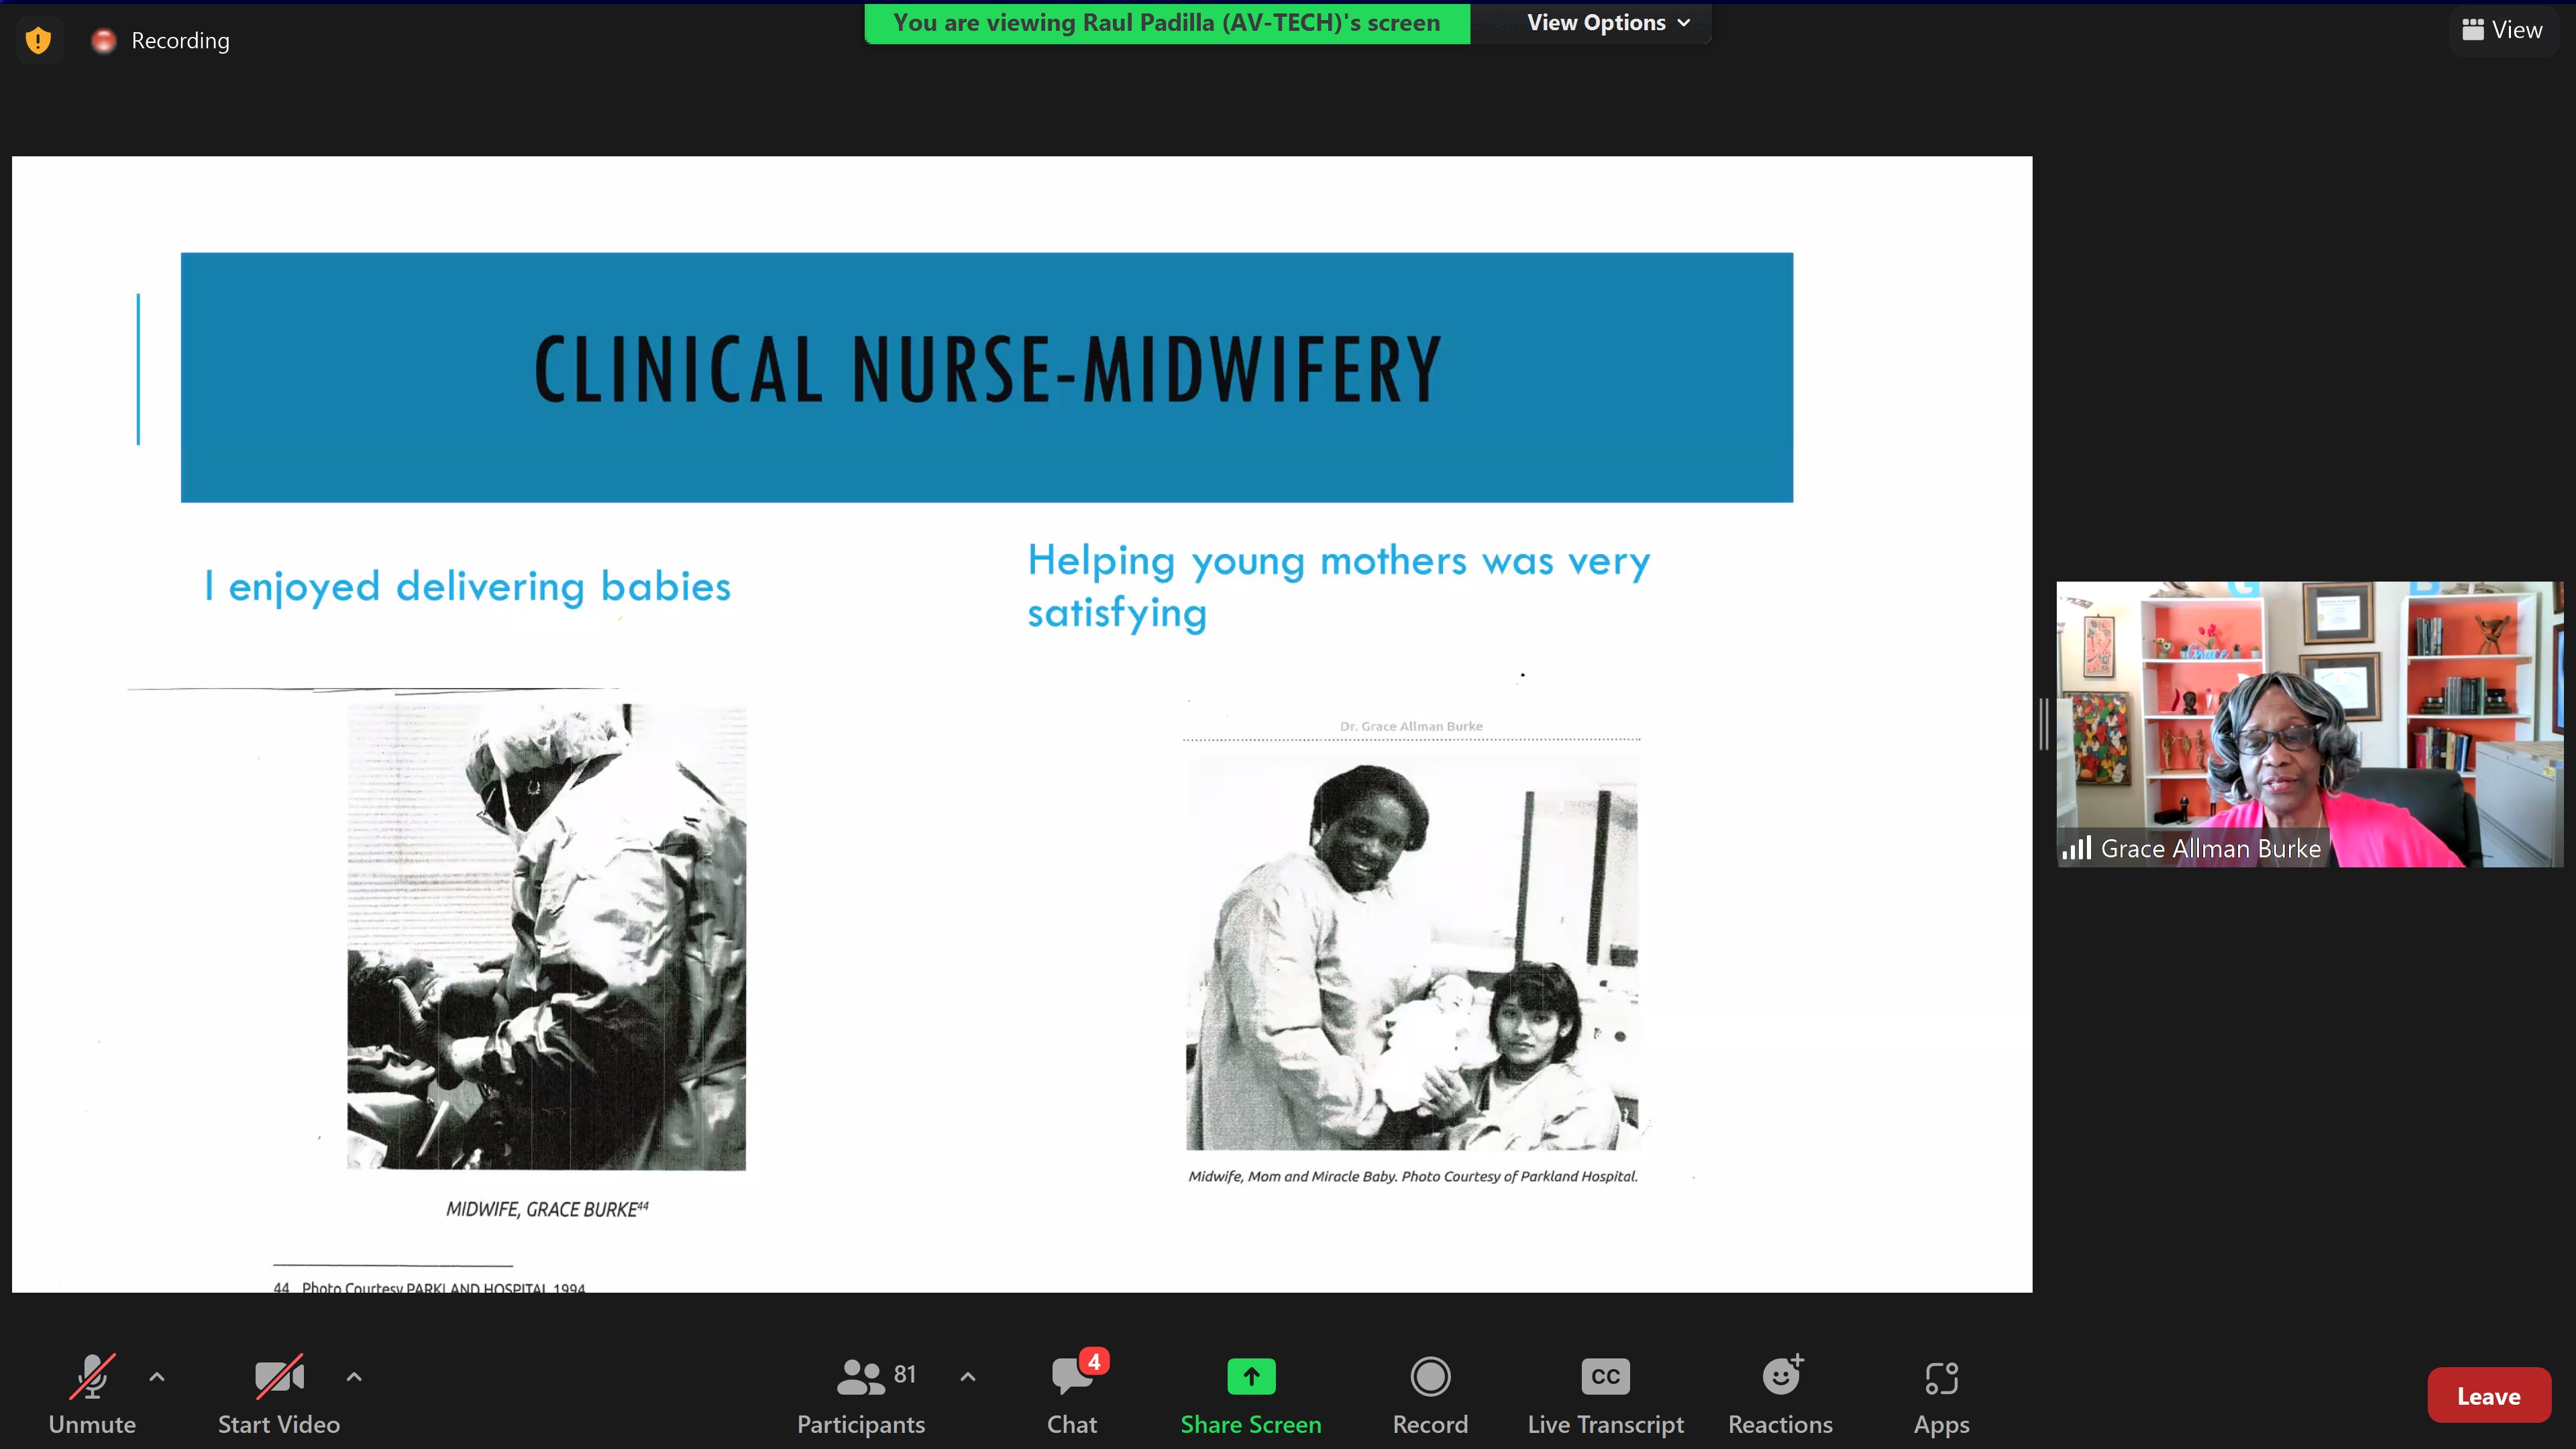Screen dimensions: 2576x1449
Task: Click the divider handle beside speaker video
Action: click(2043, 724)
